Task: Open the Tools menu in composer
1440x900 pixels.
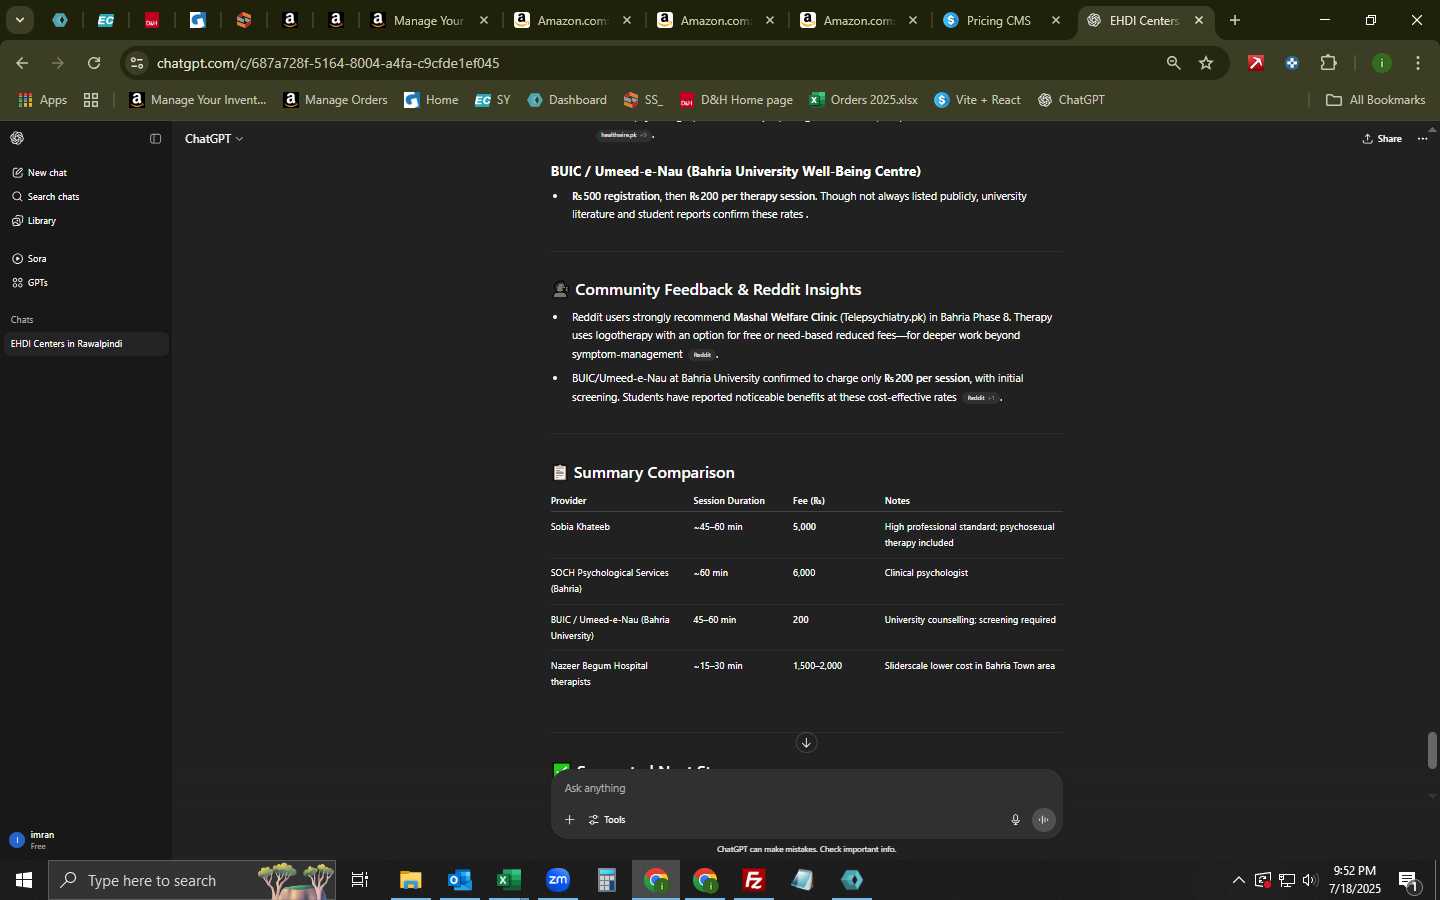Action: 608,820
